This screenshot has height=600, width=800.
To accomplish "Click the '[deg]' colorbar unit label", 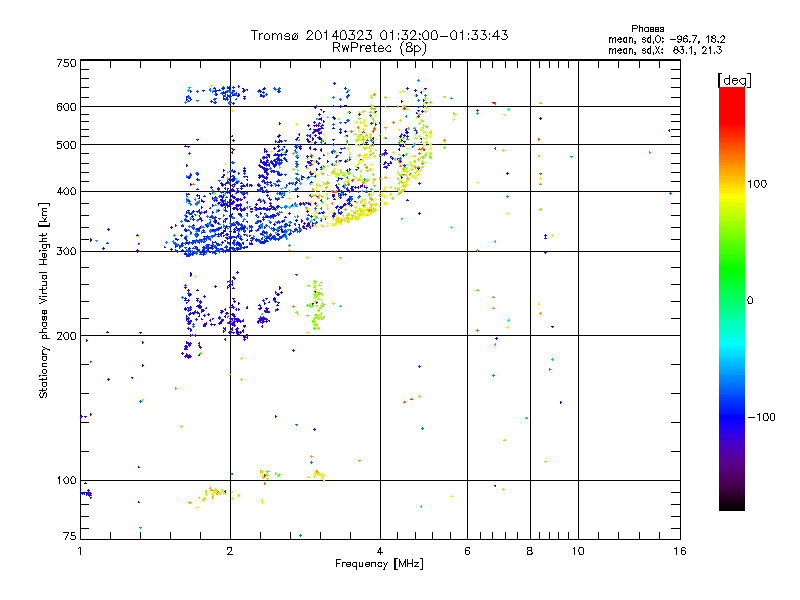I will (734, 80).
